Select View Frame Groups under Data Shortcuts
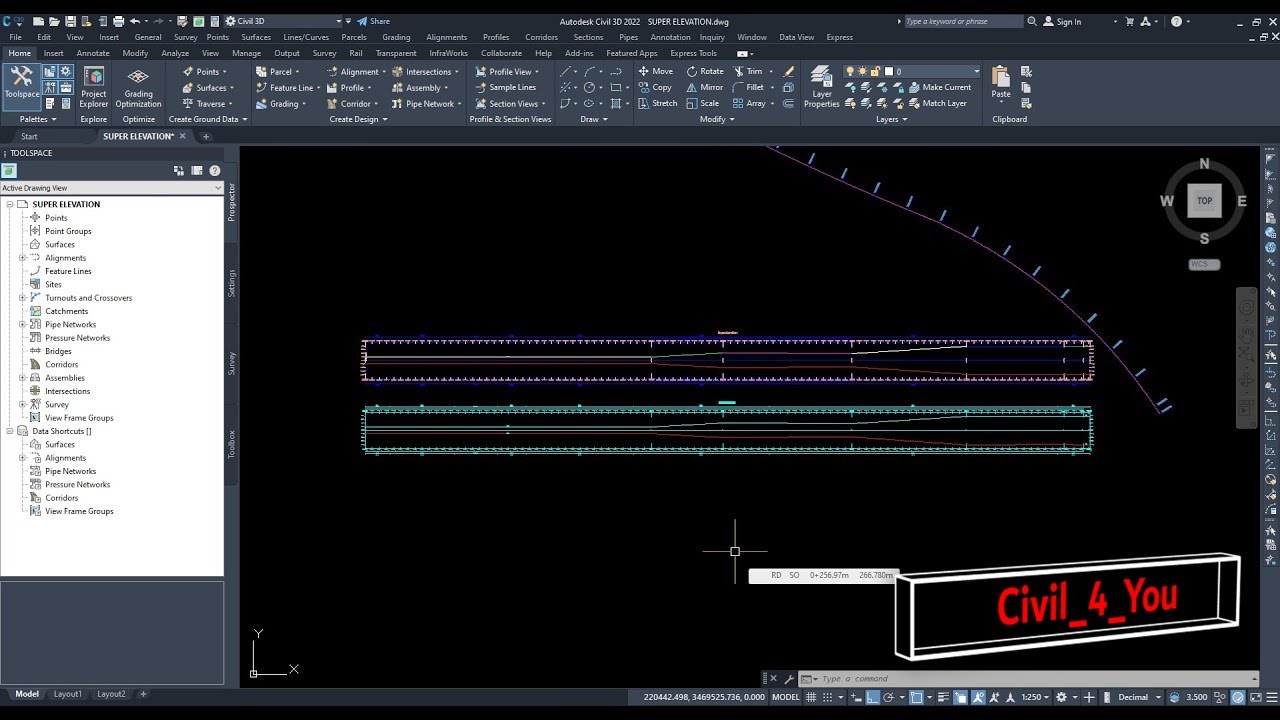This screenshot has width=1280, height=720. 79,511
